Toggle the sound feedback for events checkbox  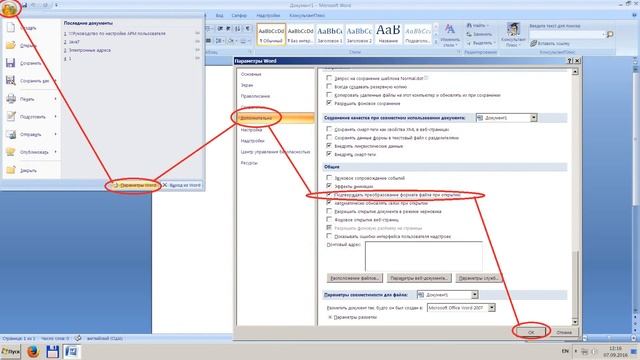coord(329,178)
